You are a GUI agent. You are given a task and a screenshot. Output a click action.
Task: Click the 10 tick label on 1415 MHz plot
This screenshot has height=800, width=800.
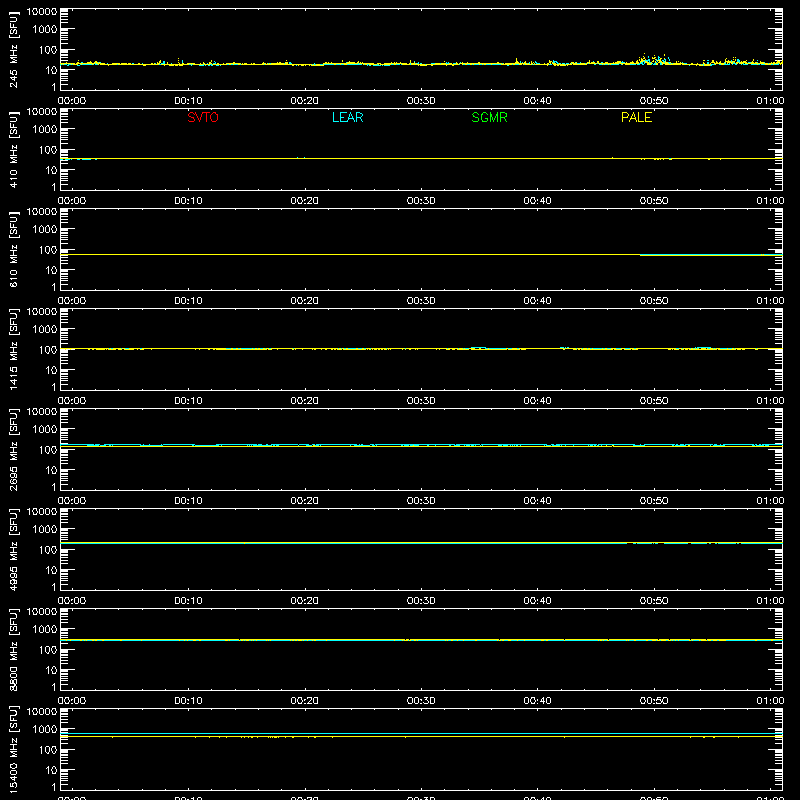pos(51,370)
